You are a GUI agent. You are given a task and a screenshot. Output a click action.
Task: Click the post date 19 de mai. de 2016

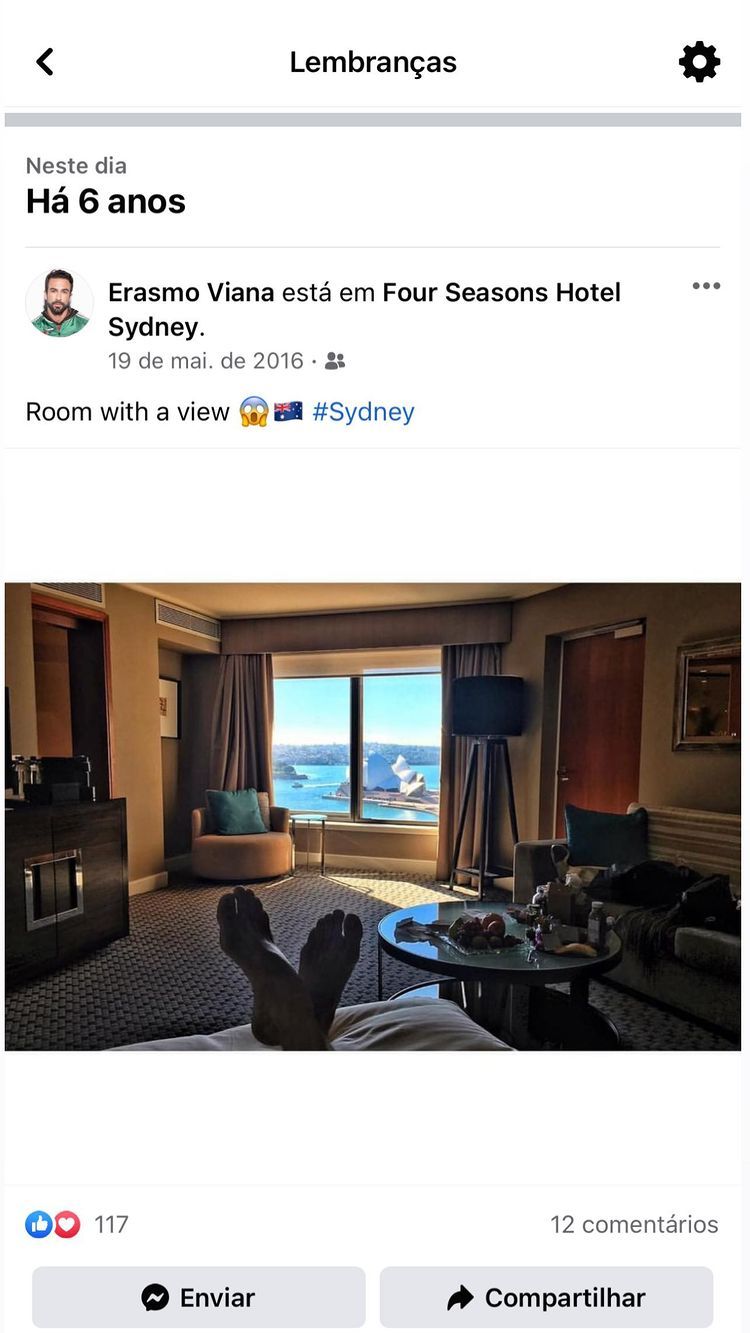click(x=205, y=361)
